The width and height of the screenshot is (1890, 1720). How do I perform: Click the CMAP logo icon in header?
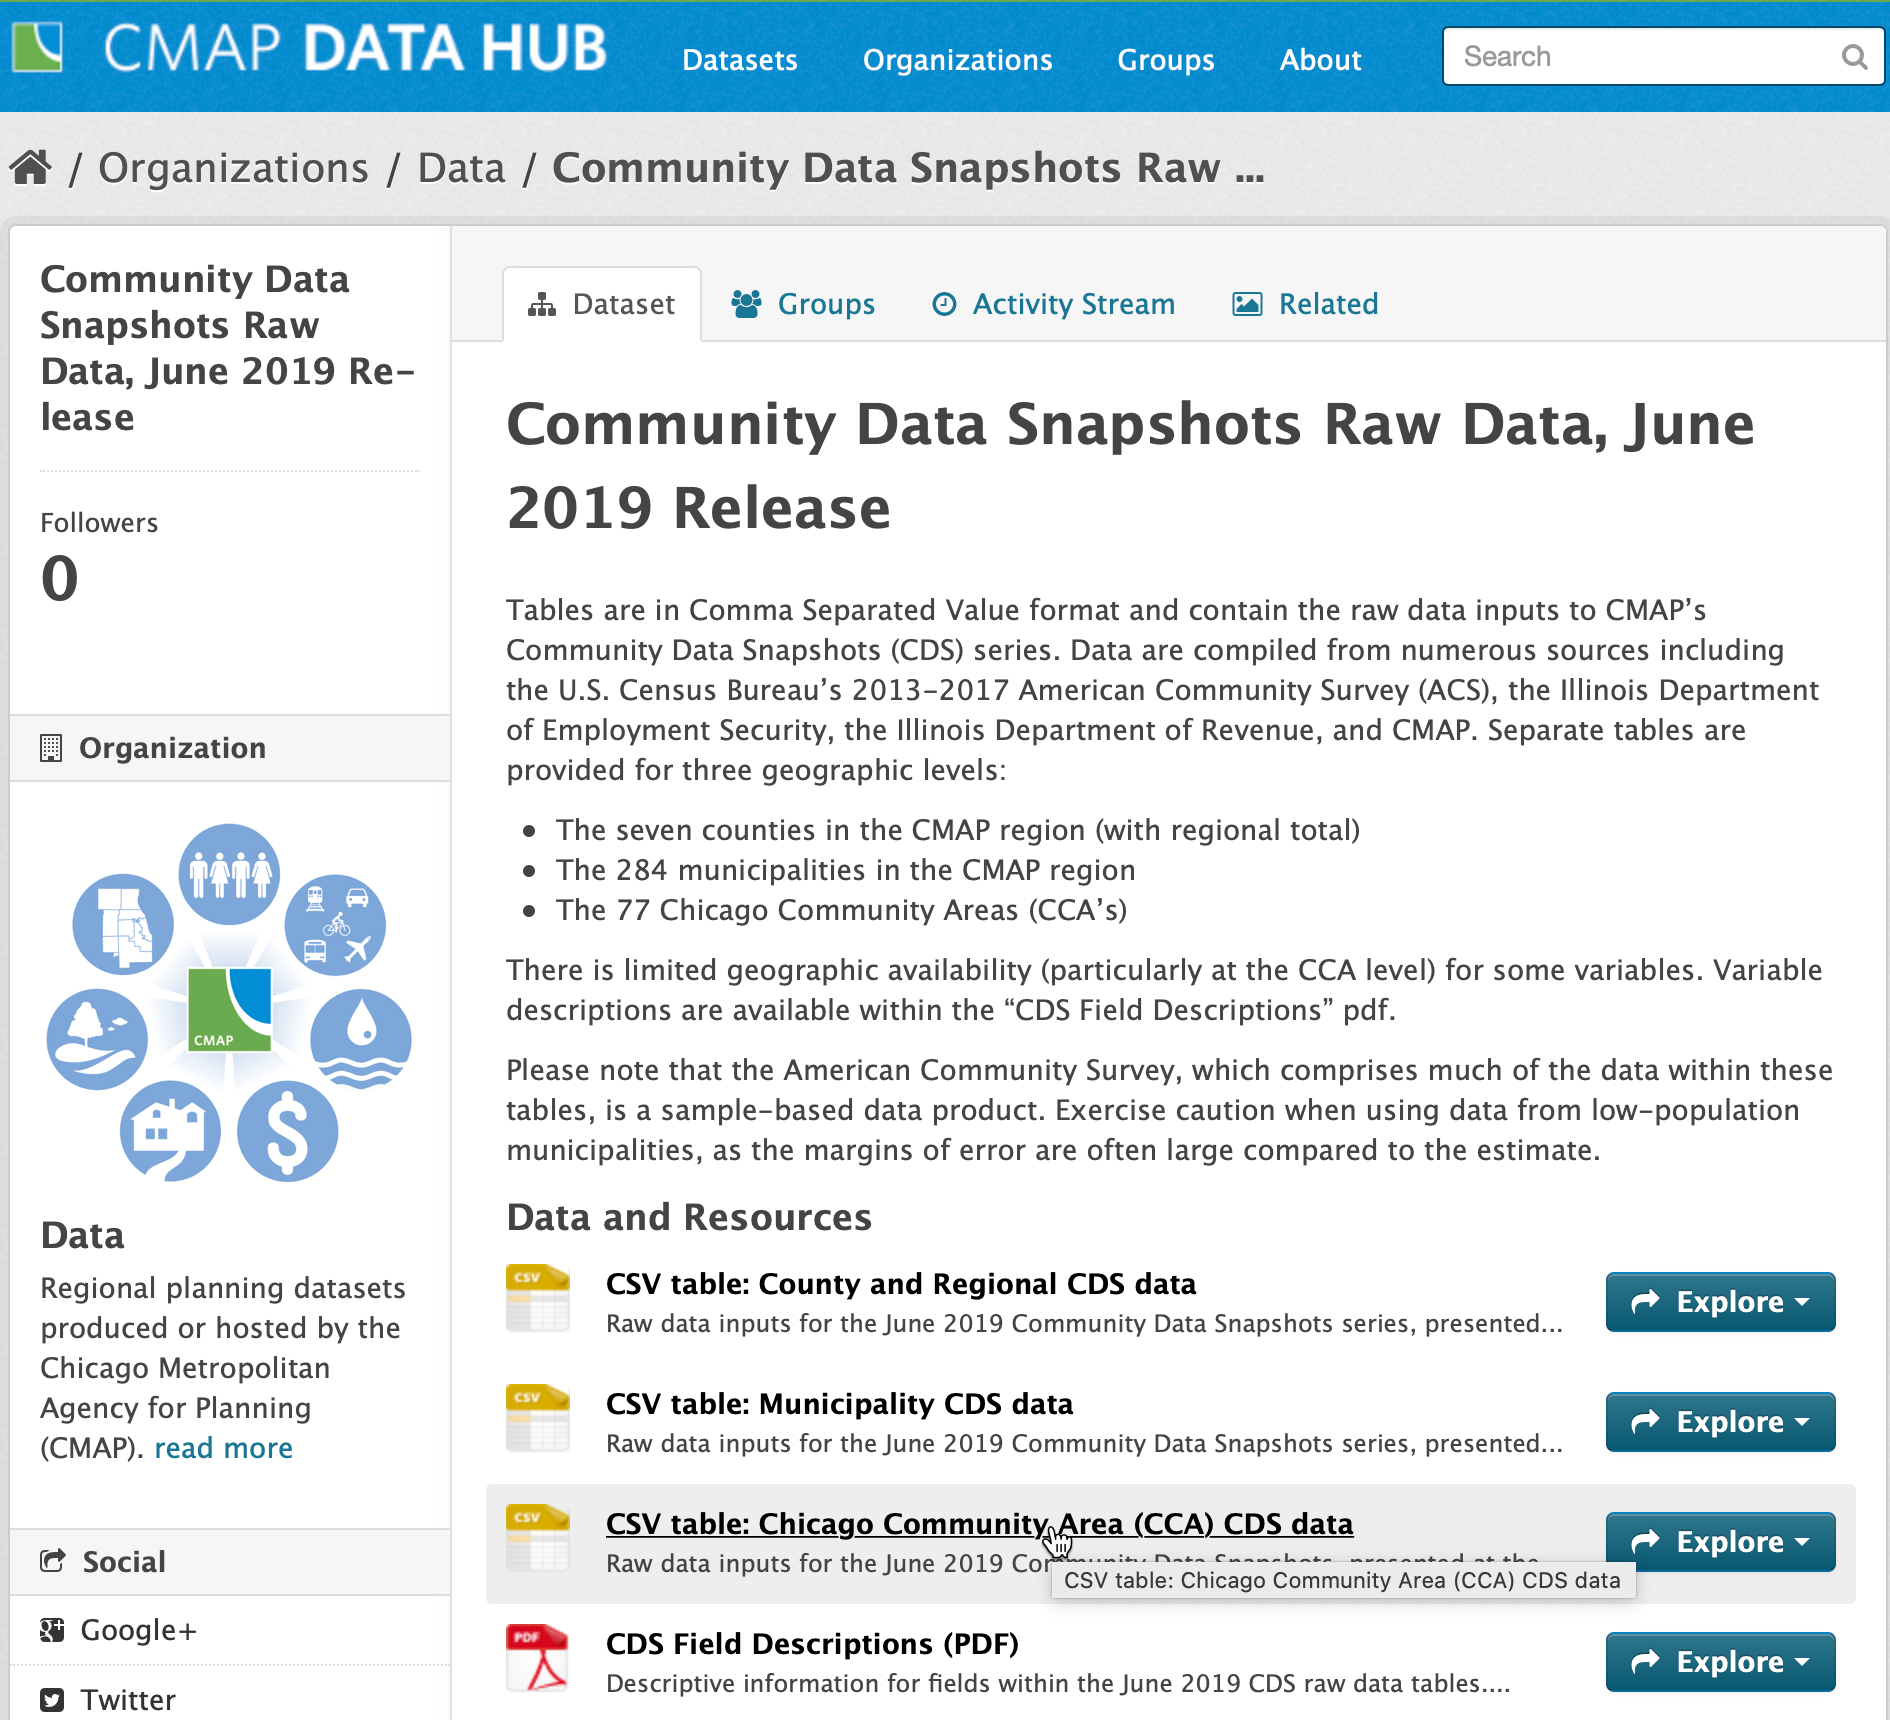pos(37,47)
